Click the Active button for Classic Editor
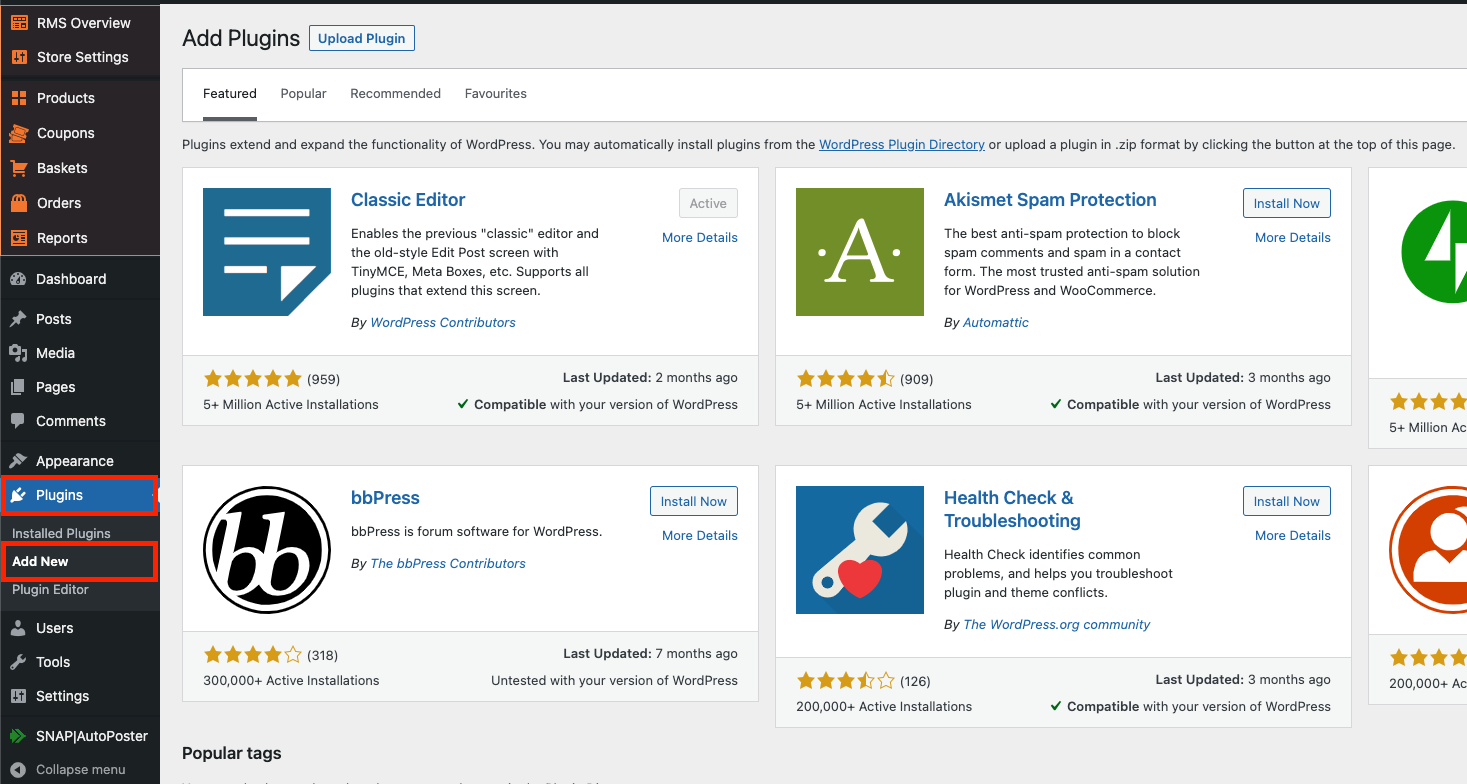 click(x=708, y=203)
